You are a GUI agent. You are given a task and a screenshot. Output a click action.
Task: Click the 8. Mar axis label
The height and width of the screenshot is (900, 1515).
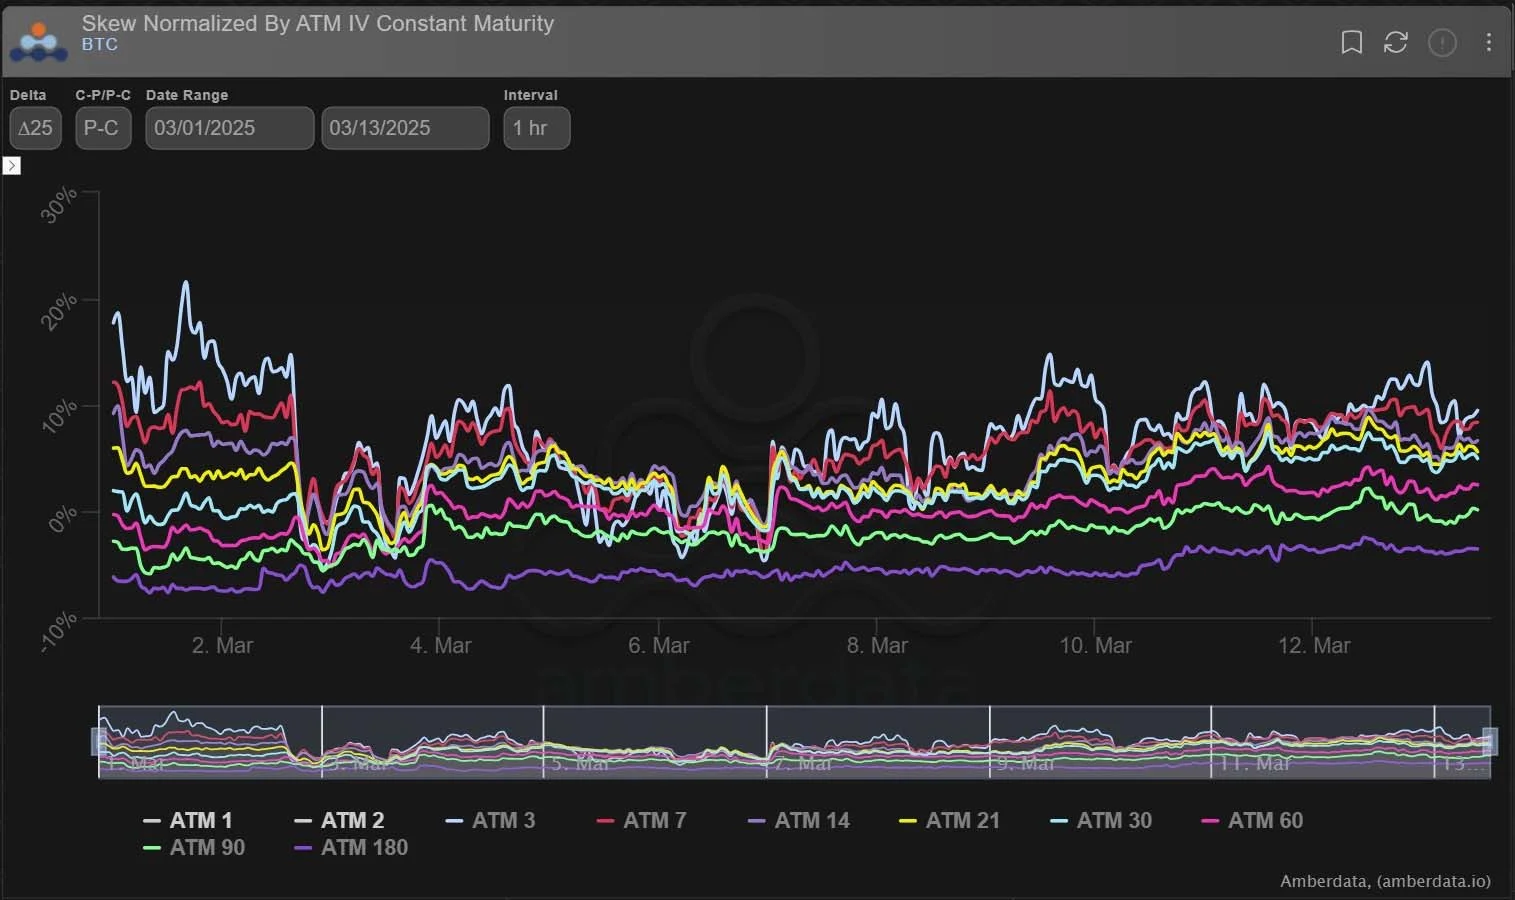[x=877, y=646]
